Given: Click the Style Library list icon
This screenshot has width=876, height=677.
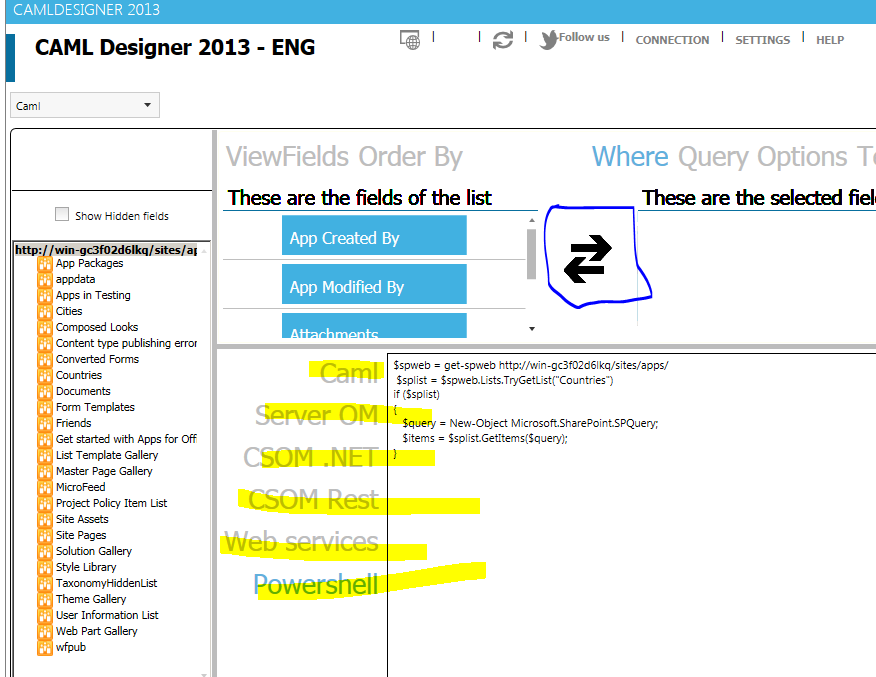Looking at the screenshot, I should pos(44,567).
